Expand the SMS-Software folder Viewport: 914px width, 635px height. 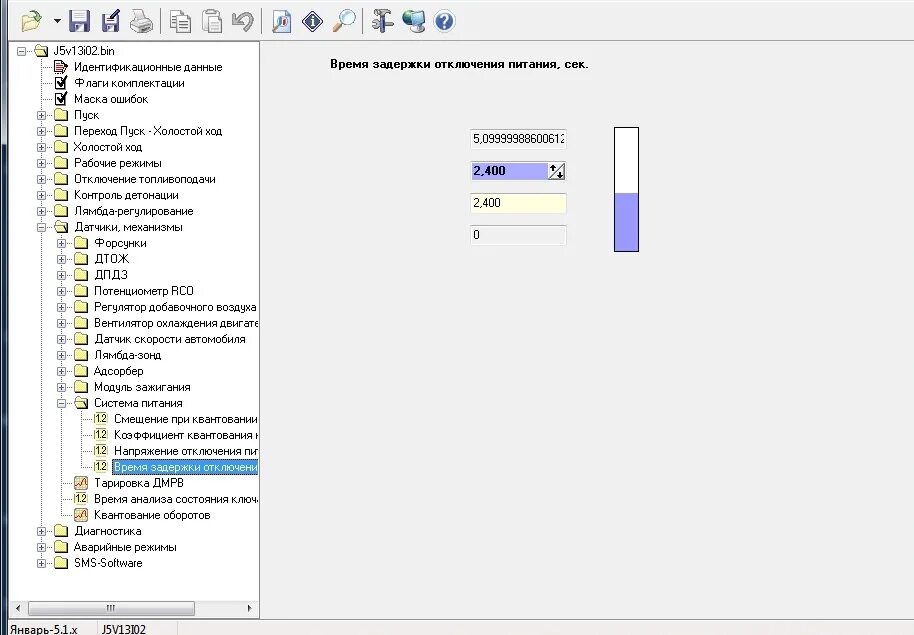point(41,563)
